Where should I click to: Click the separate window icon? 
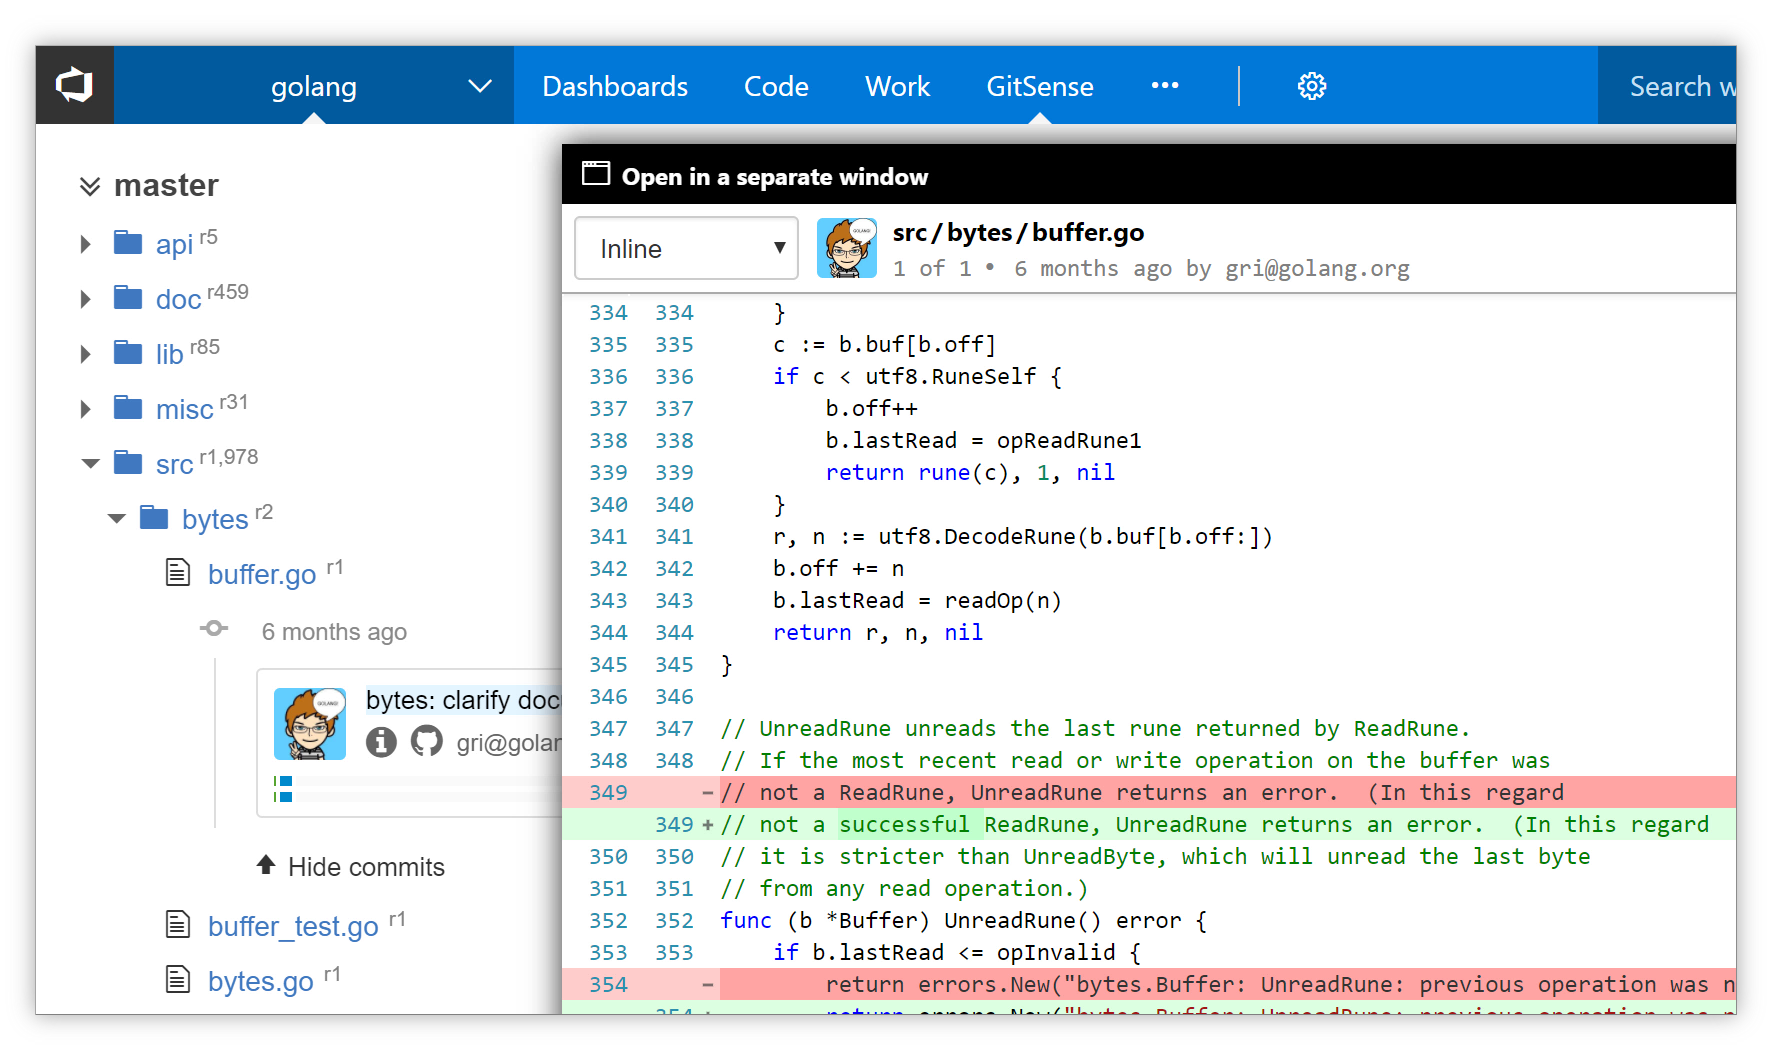pos(596,174)
